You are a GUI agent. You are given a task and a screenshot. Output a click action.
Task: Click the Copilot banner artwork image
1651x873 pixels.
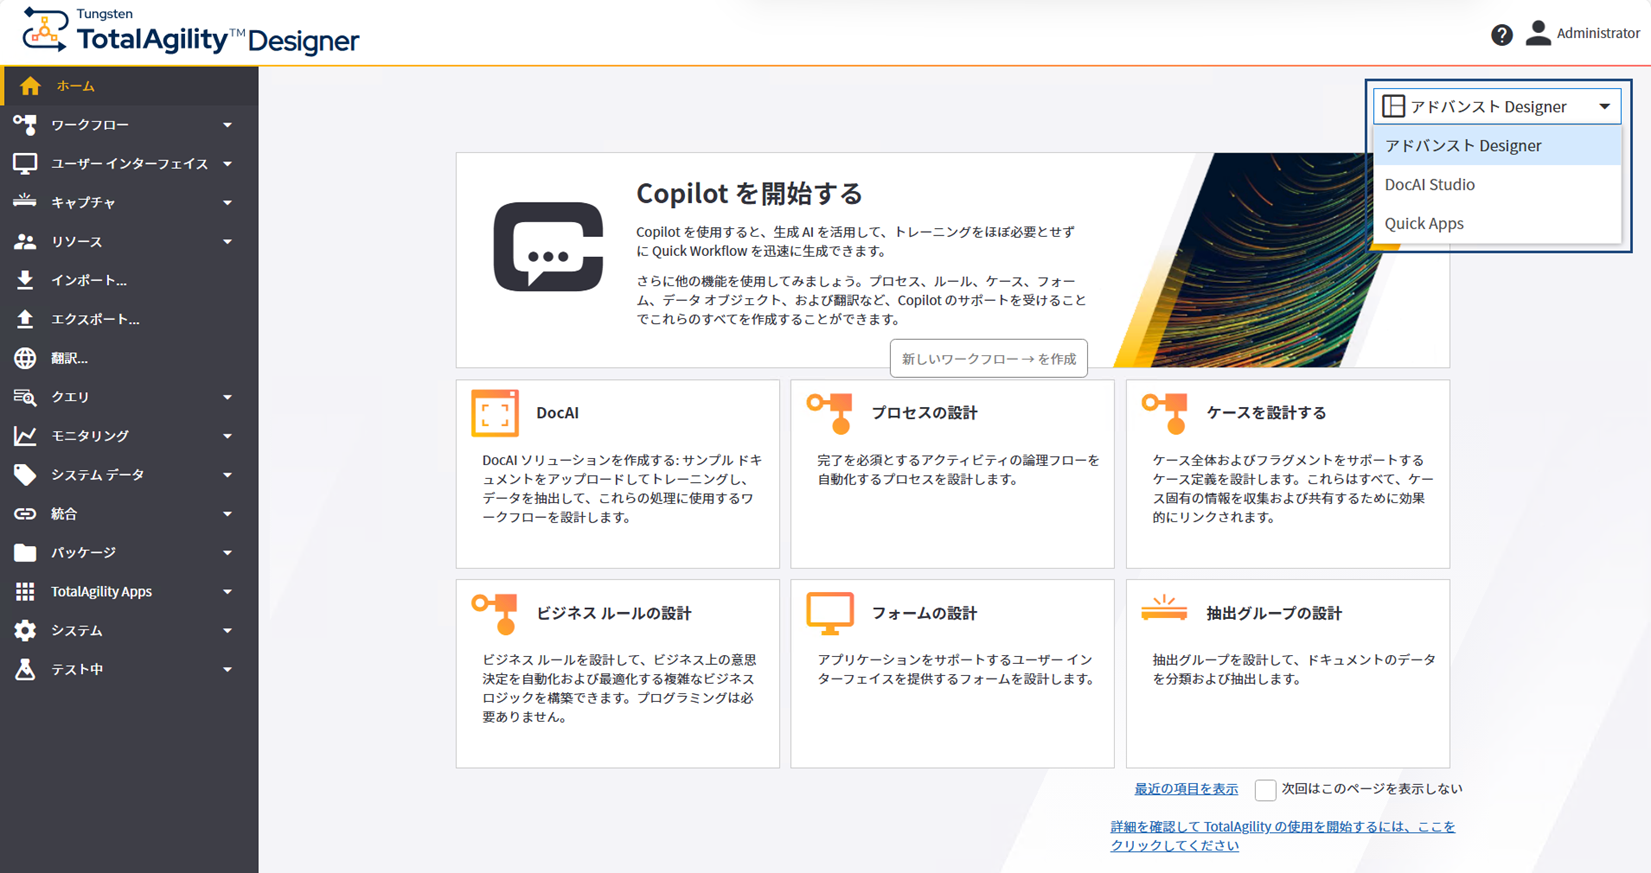tap(1280, 260)
